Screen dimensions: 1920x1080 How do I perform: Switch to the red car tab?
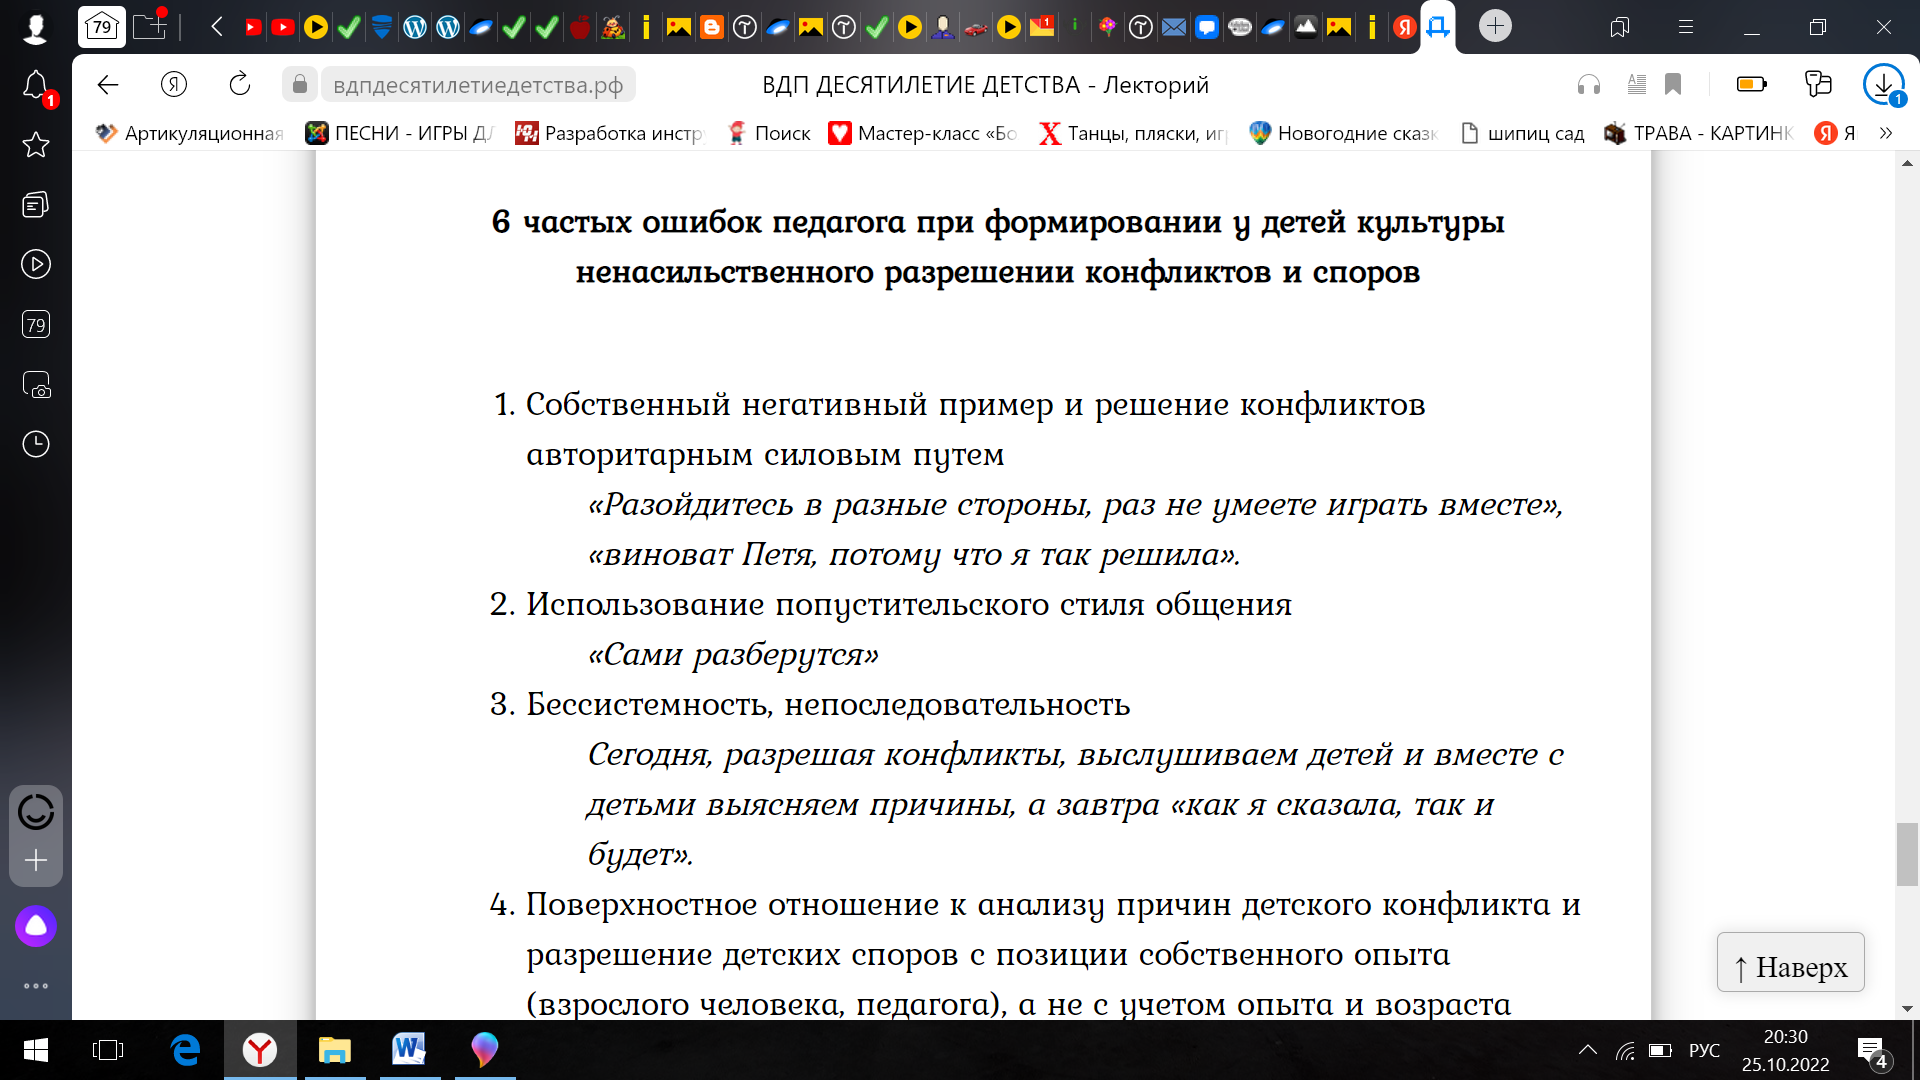coord(976,27)
